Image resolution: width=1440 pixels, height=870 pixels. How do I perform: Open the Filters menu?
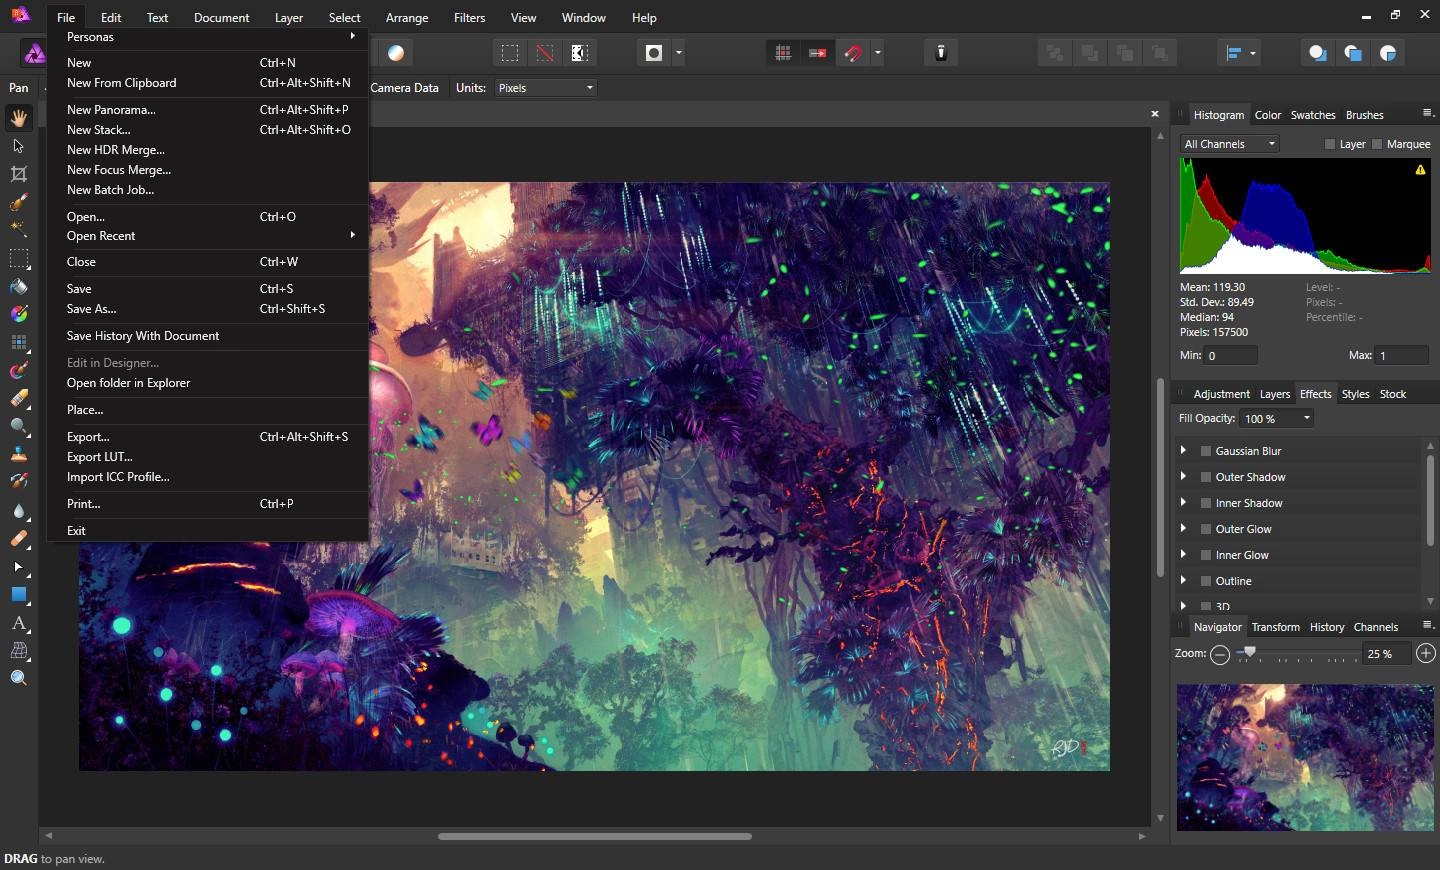(469, 18)
